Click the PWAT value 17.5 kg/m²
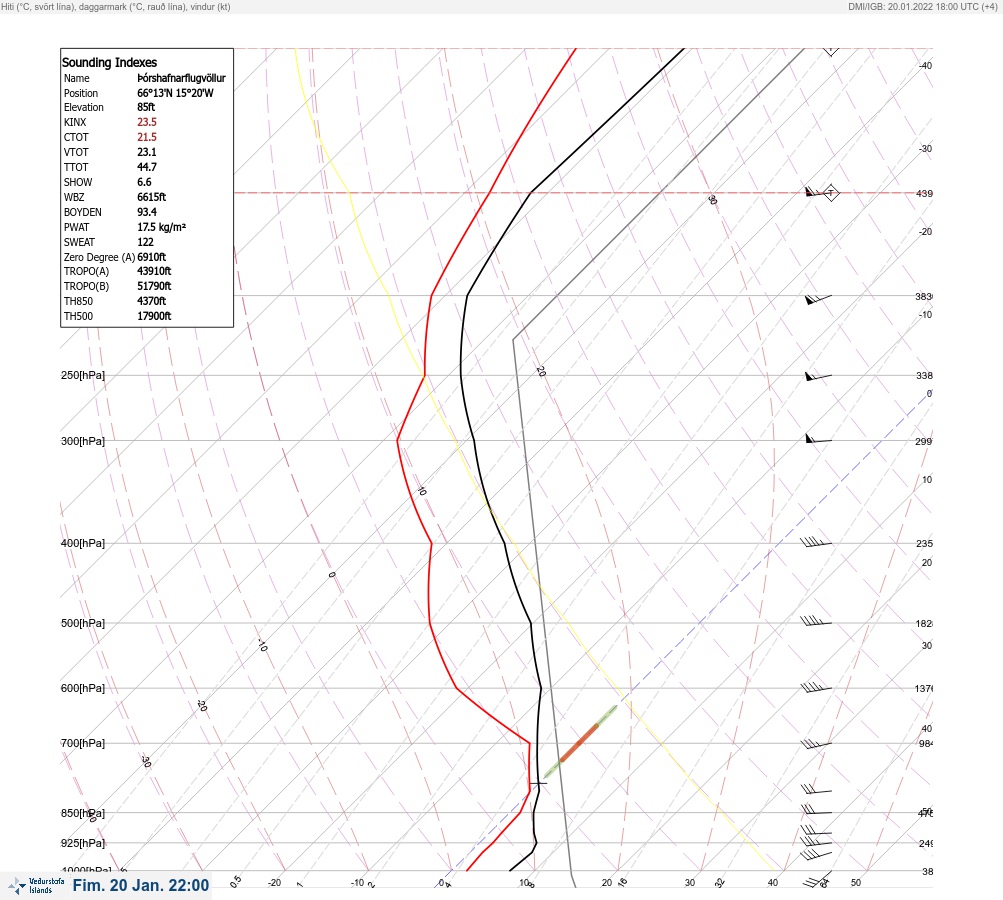Image resolution: width=1003 pixels, height=900 pixels. pos(161,227)
